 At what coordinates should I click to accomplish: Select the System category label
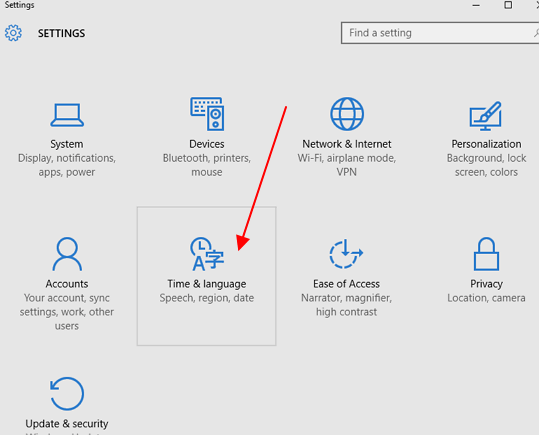67,144
